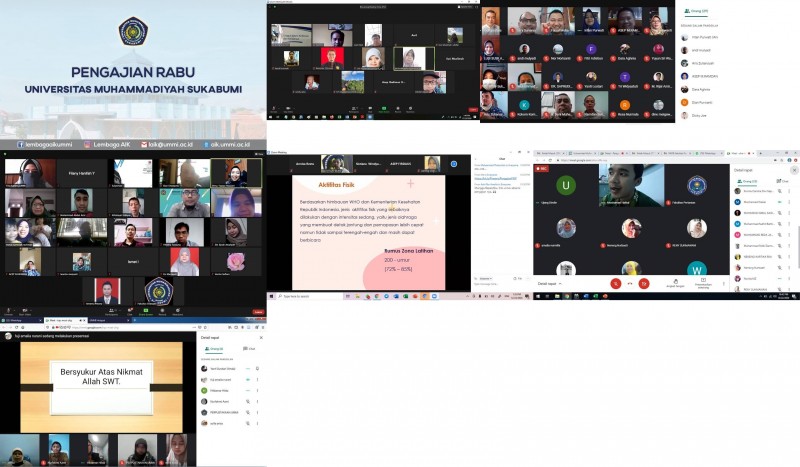Screen dimensions: 800x467
Task: Toggle the red camera button in REC Meet window
Action: (645, 284)
